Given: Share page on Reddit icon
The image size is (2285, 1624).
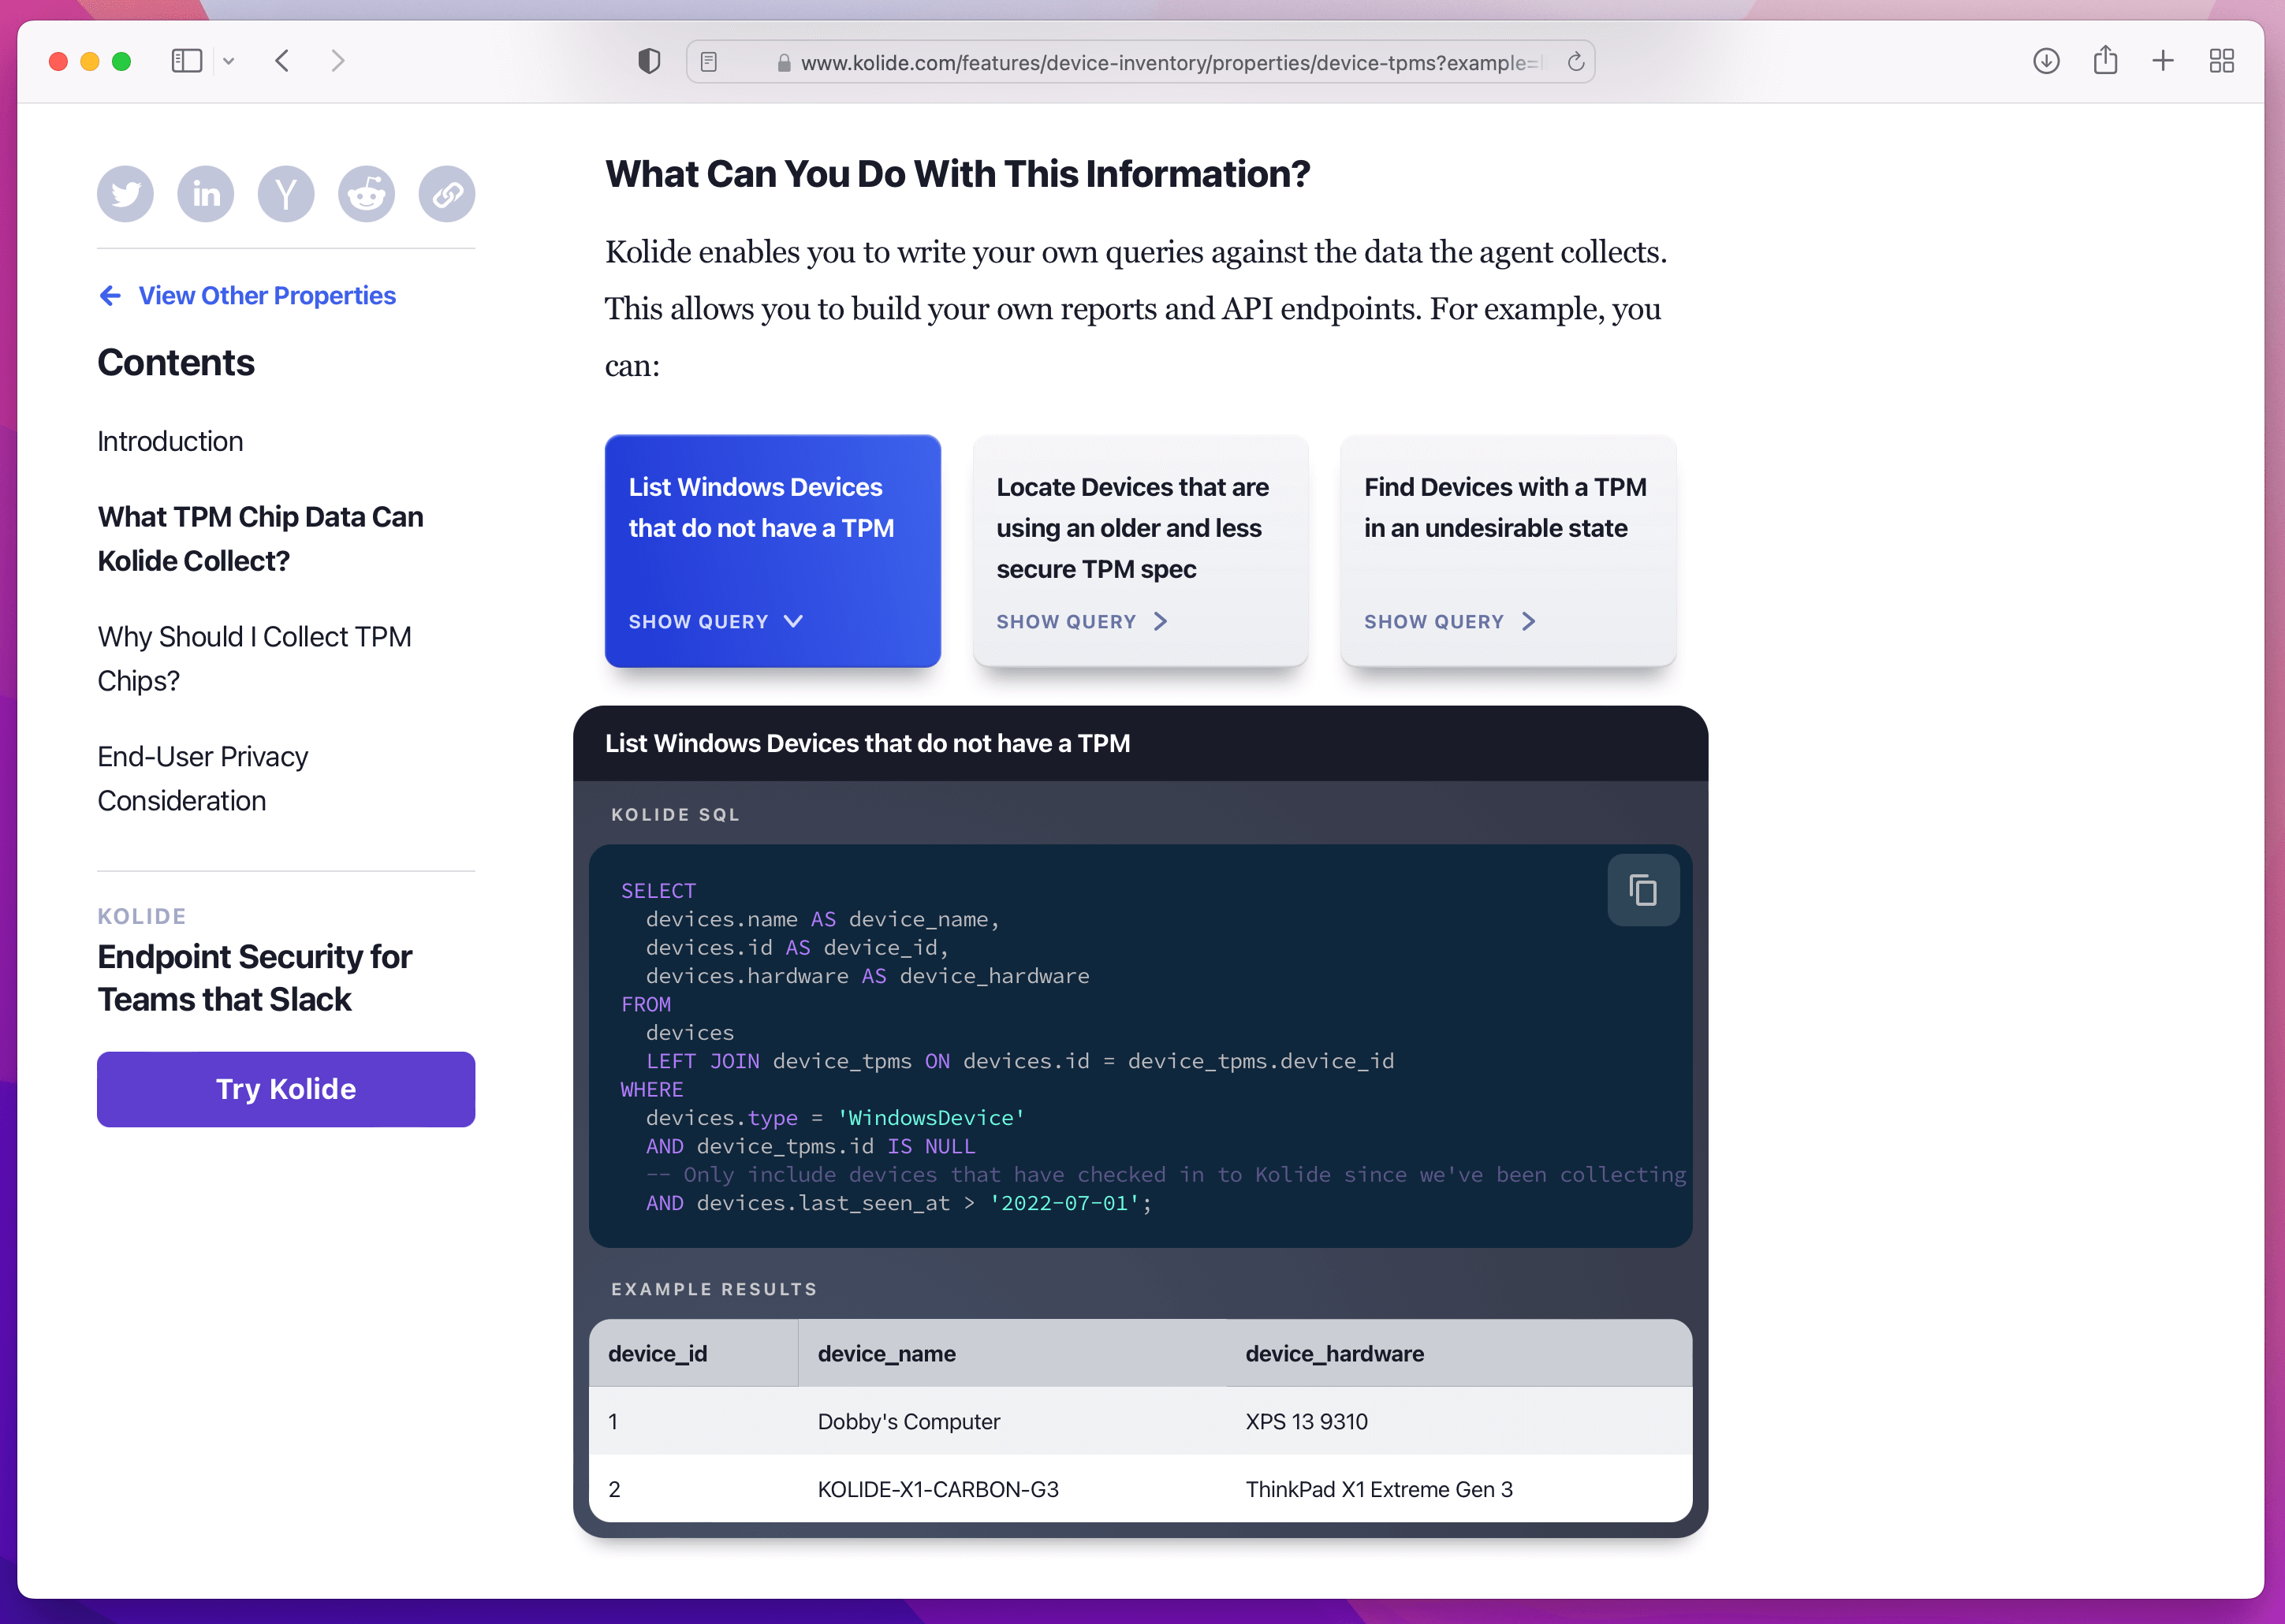Looking at the screenshot, I should coord(366,194).
